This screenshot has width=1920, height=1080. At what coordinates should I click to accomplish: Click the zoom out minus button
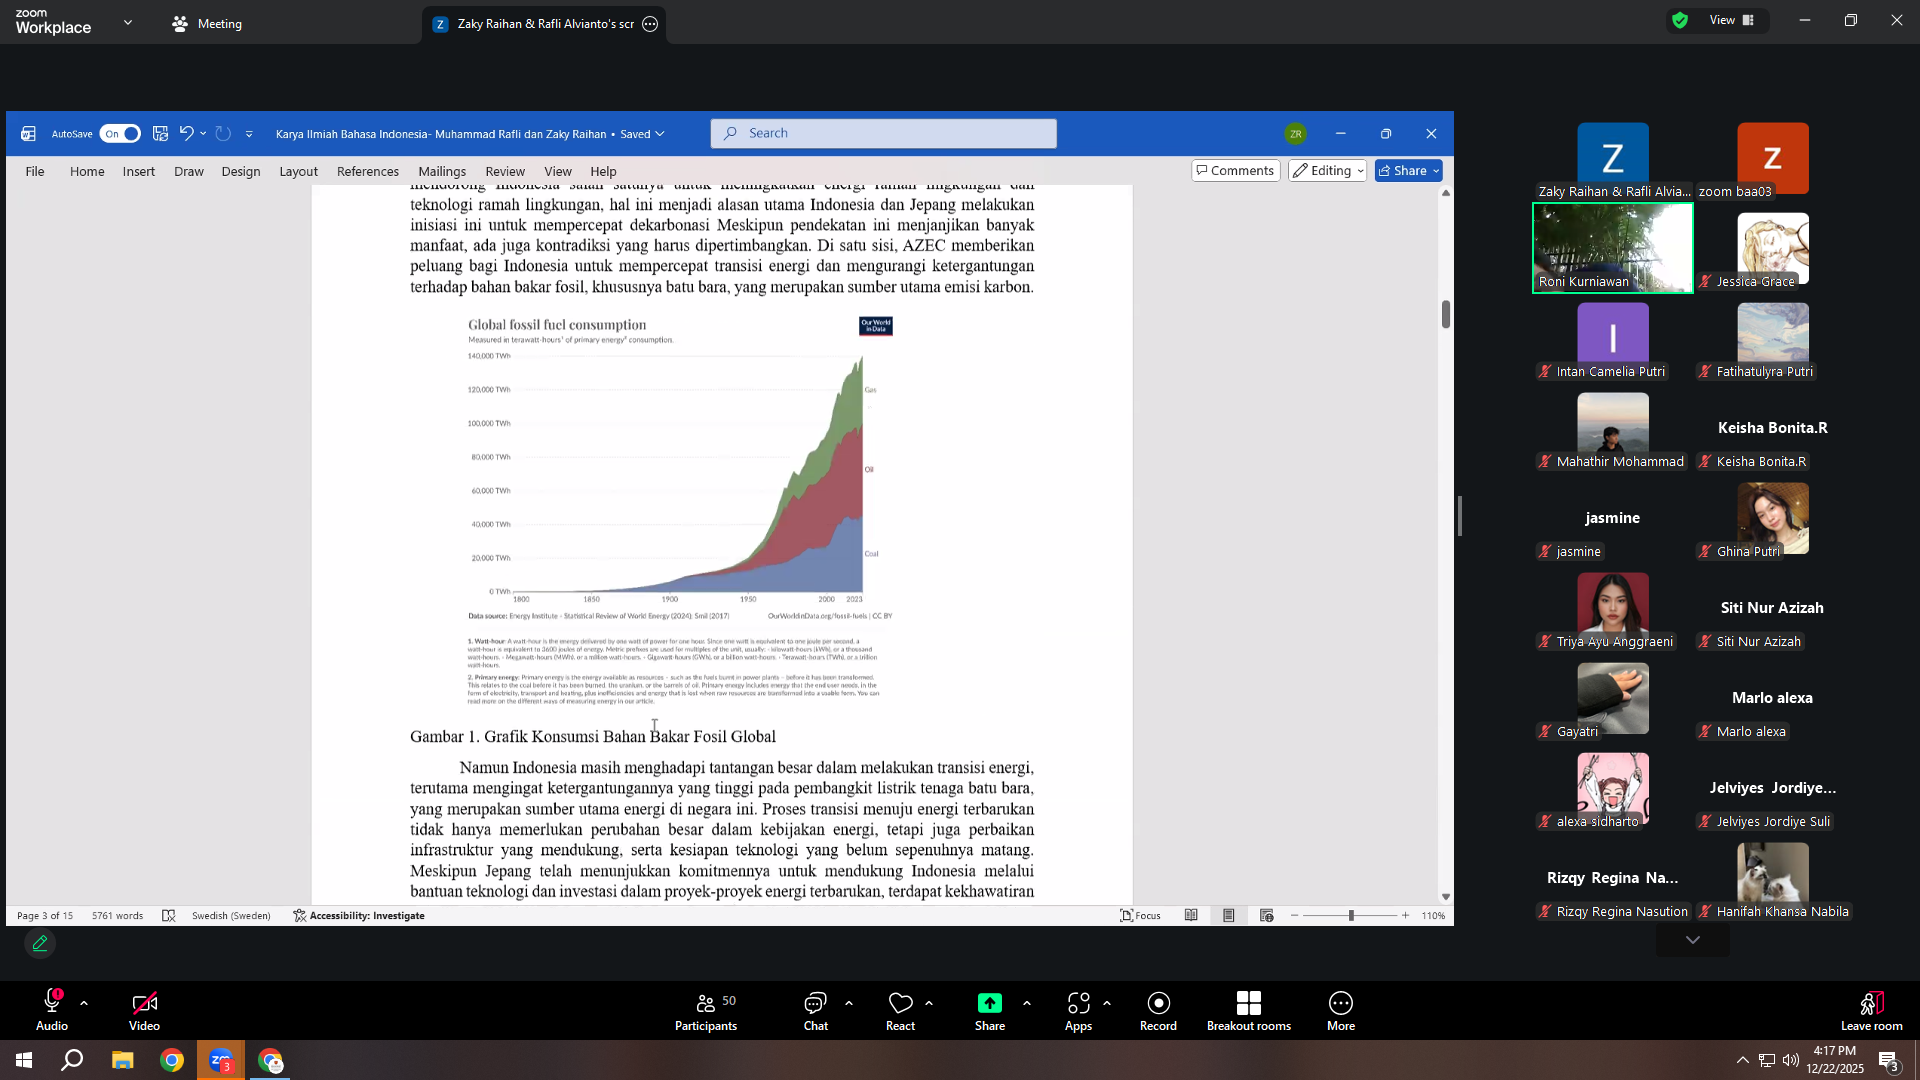[x=1295, y=916]
